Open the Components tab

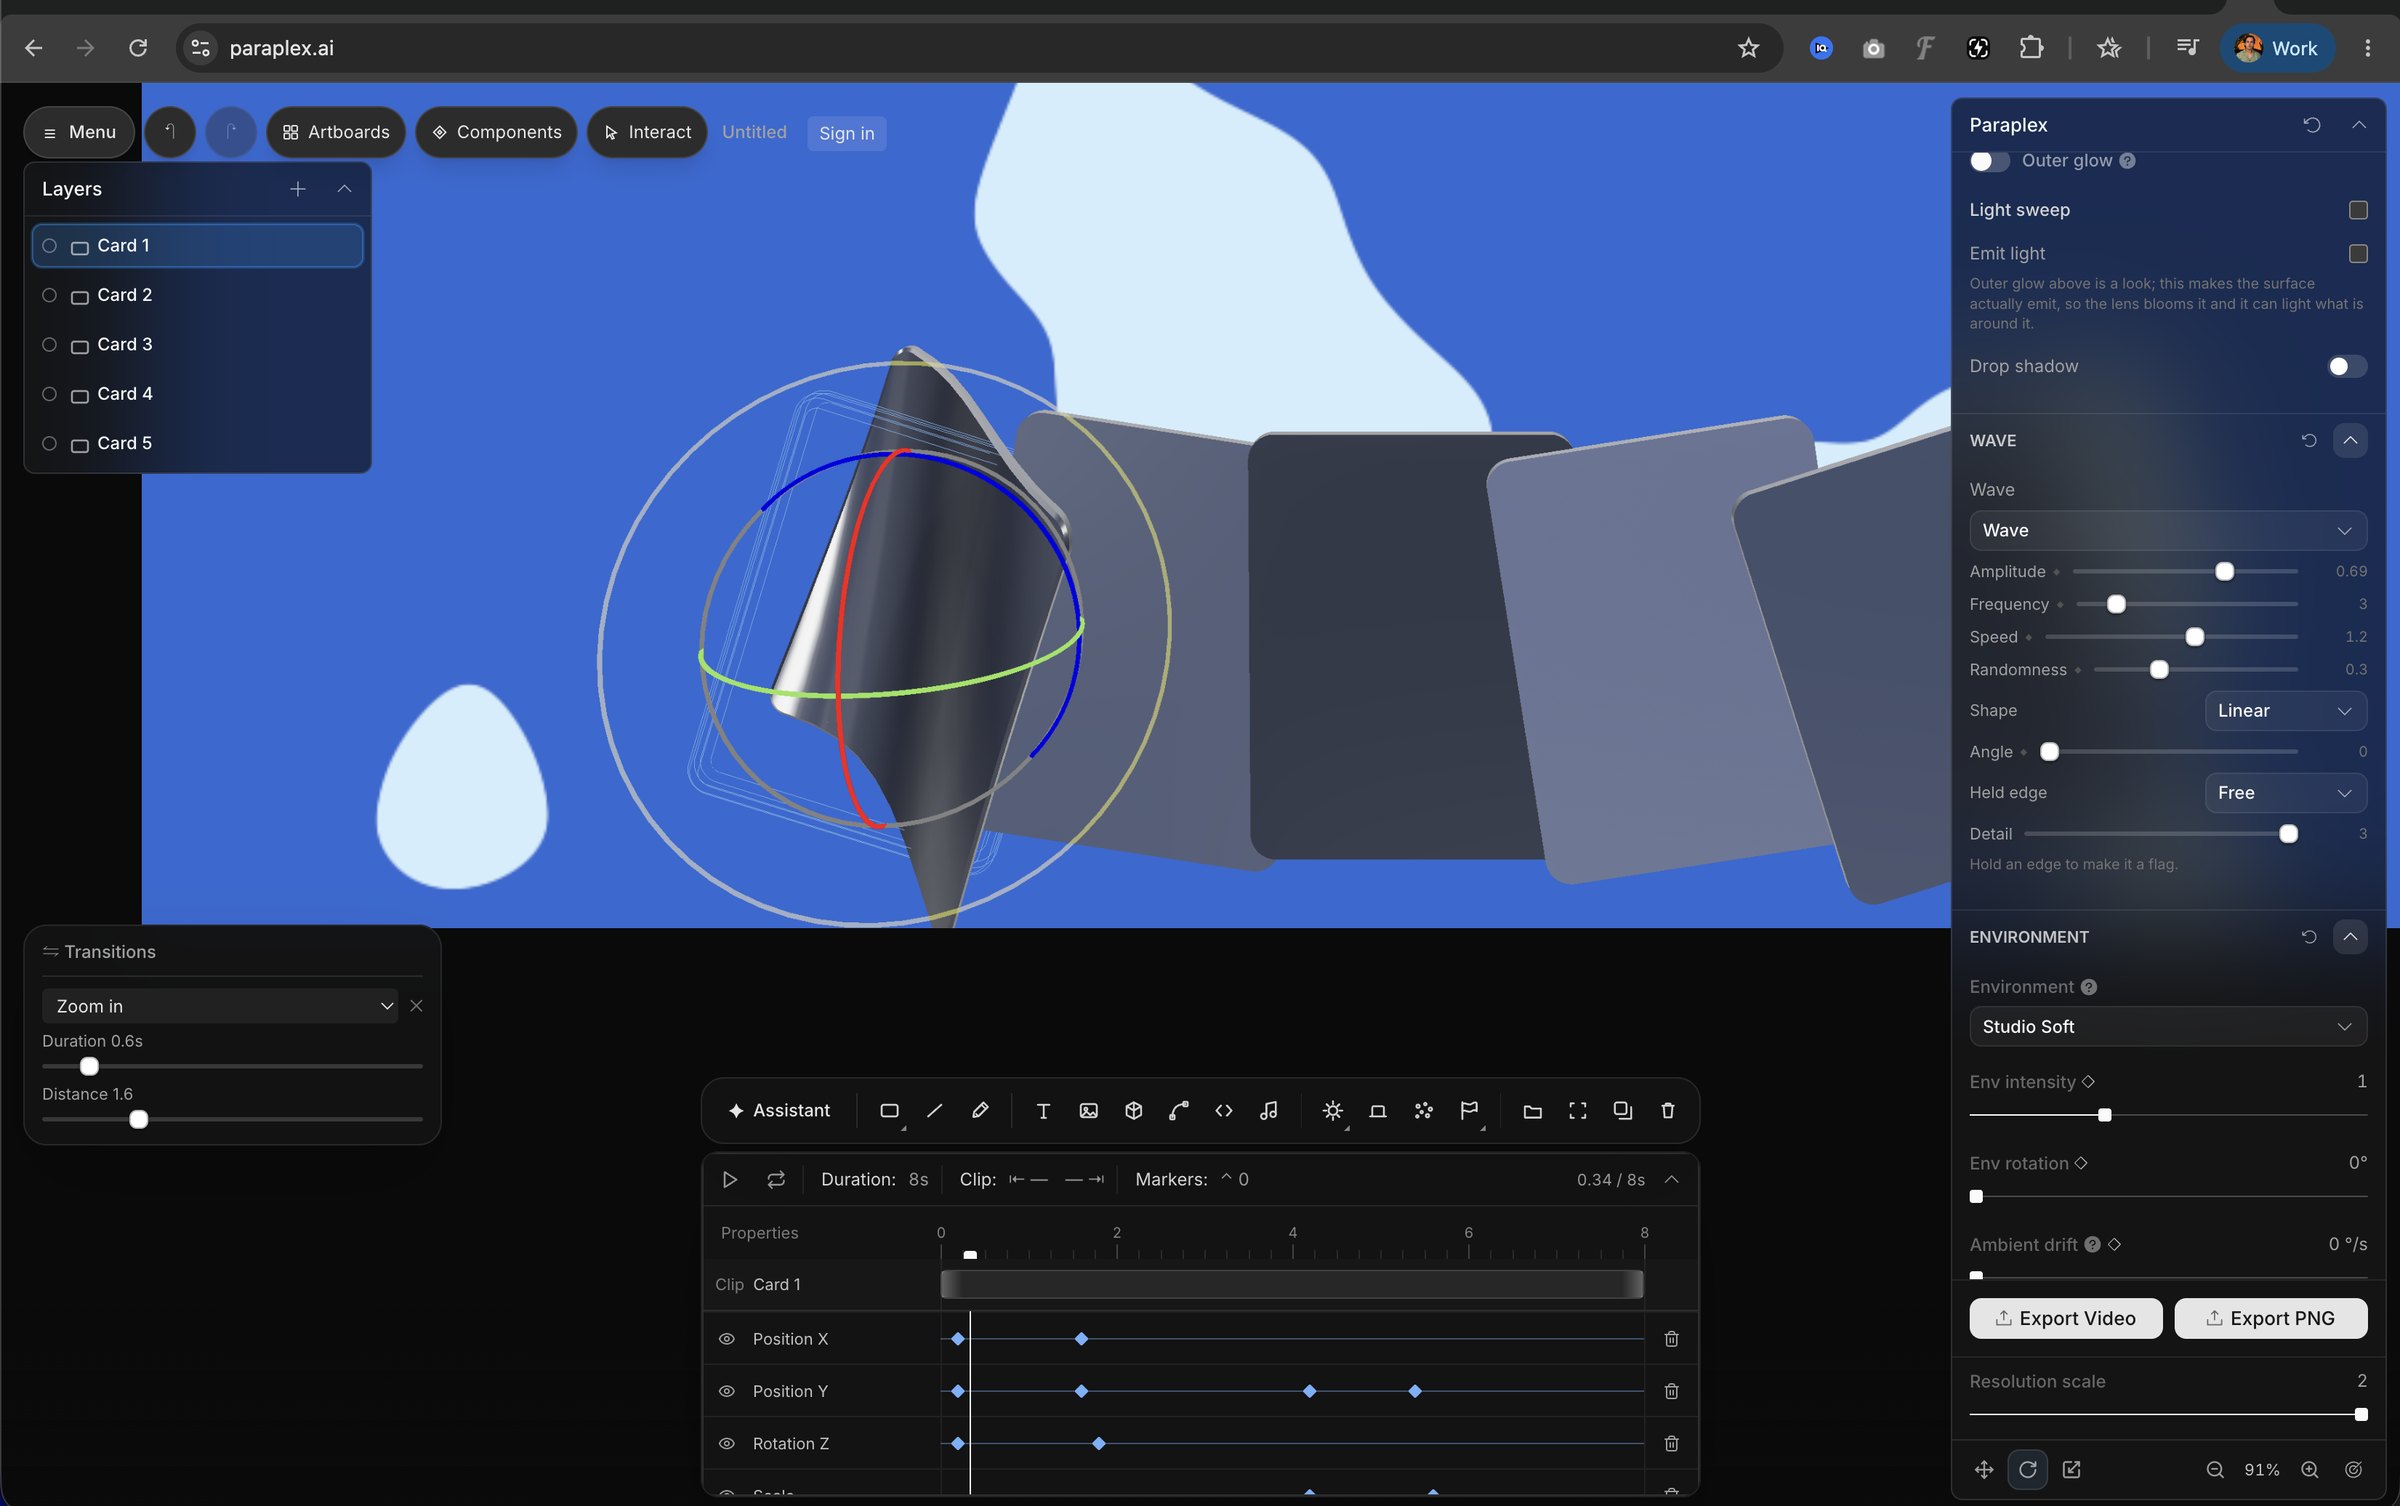pos(497,132)
